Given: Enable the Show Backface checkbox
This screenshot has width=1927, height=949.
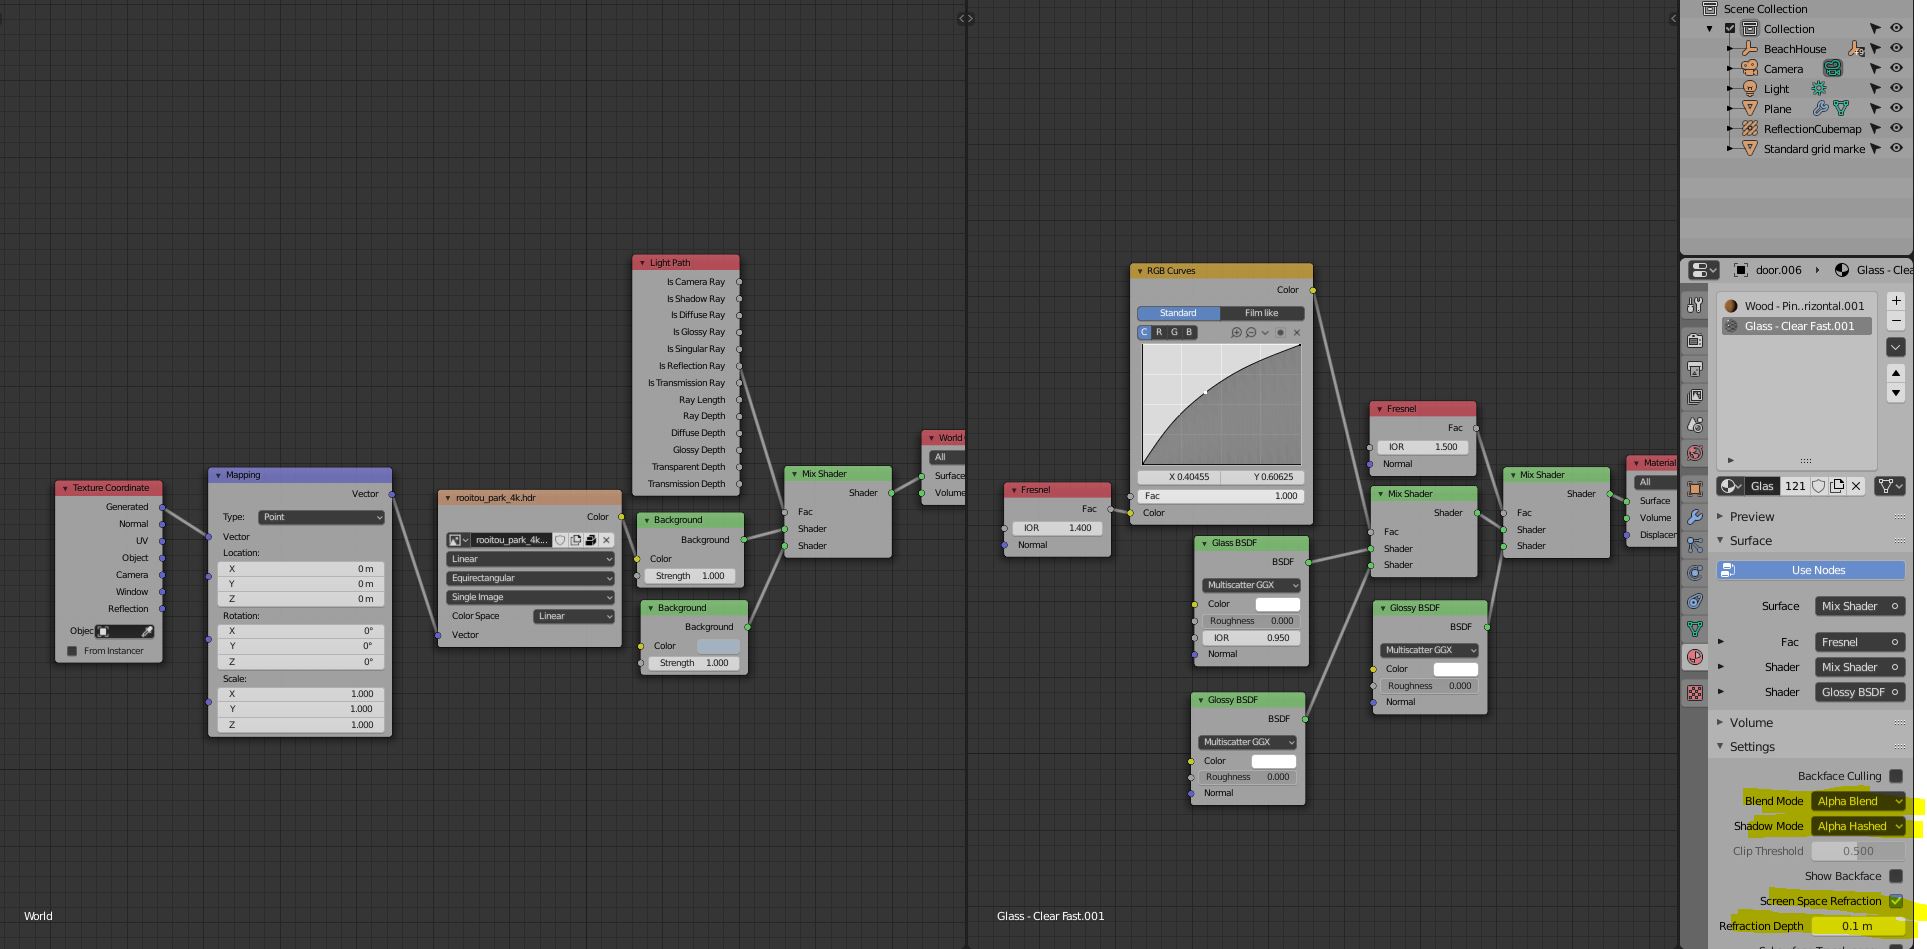Looking at the screenshot, I should point(1896,876).
